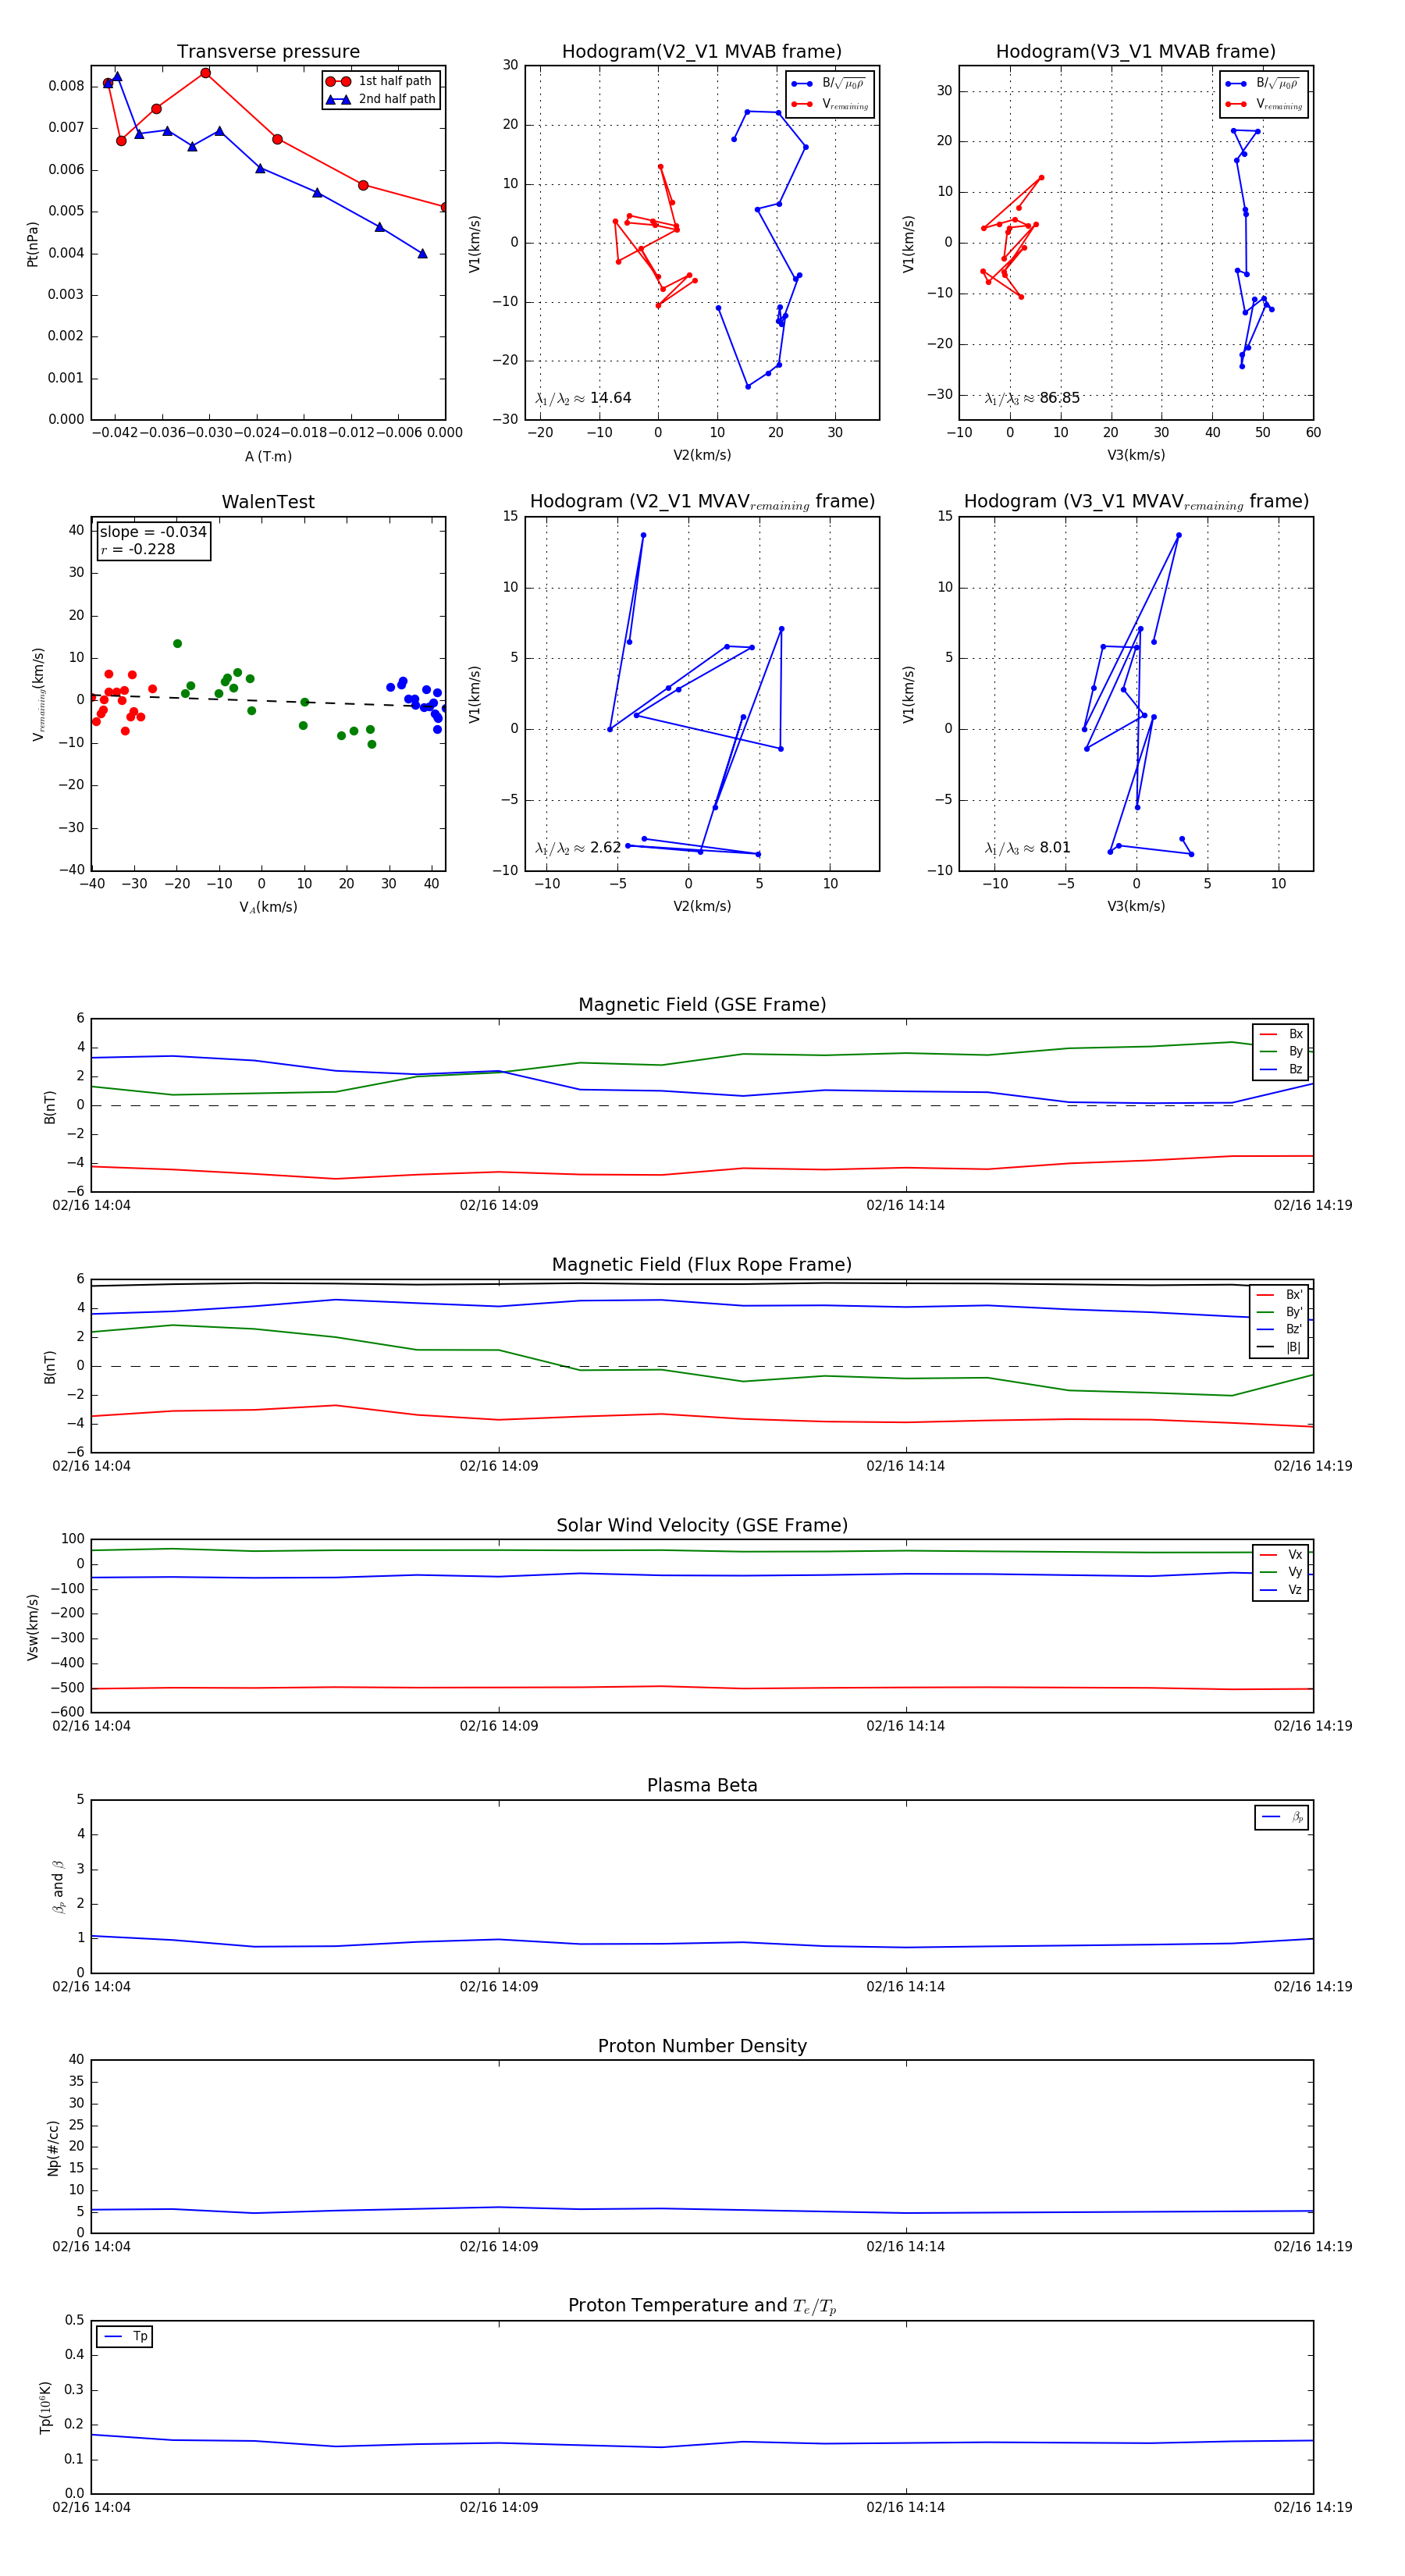This screenshot has height=2576, width=1405.
Task: Select the "Bz'" legend entry in Flux Rope plot
Action: [x=1279, y=1329]
